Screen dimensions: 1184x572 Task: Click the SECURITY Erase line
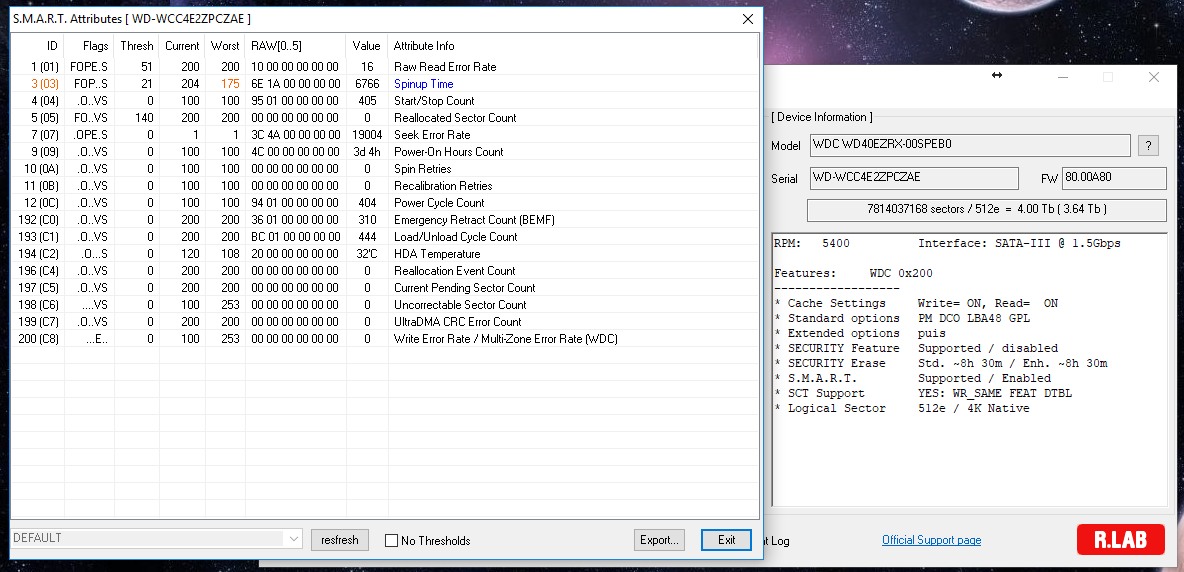(x=941, y=363)
